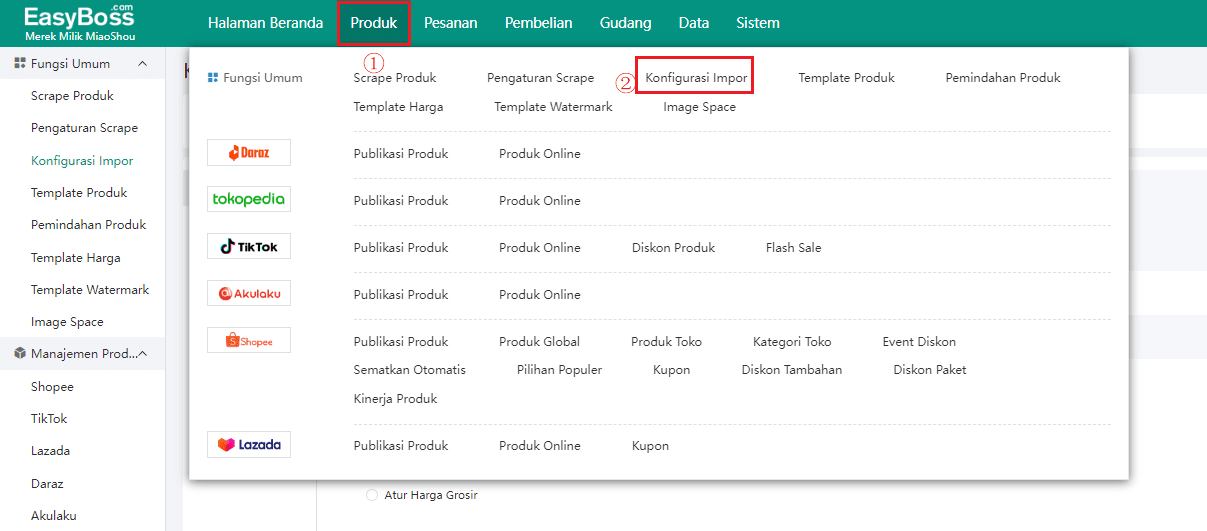This screenshot has width=1207, height=531.
Task: Collapse the Manajemen Produk sidebar section
Action: coord(142,354)
